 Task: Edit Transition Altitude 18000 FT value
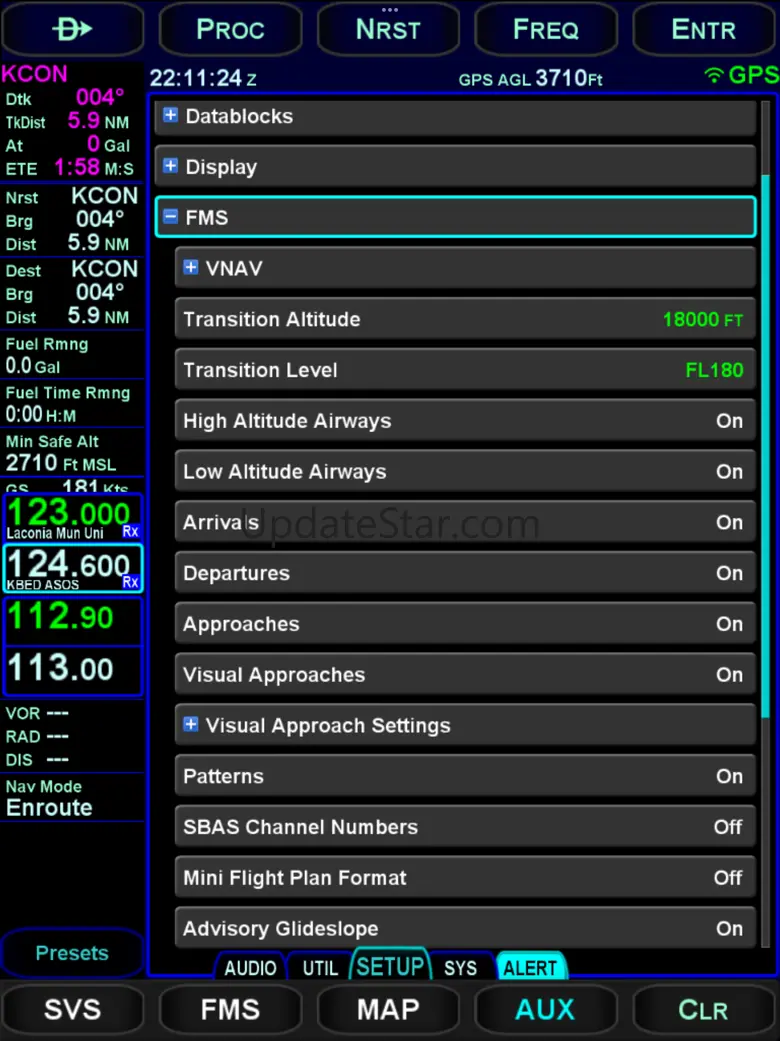tap(702, 319)
